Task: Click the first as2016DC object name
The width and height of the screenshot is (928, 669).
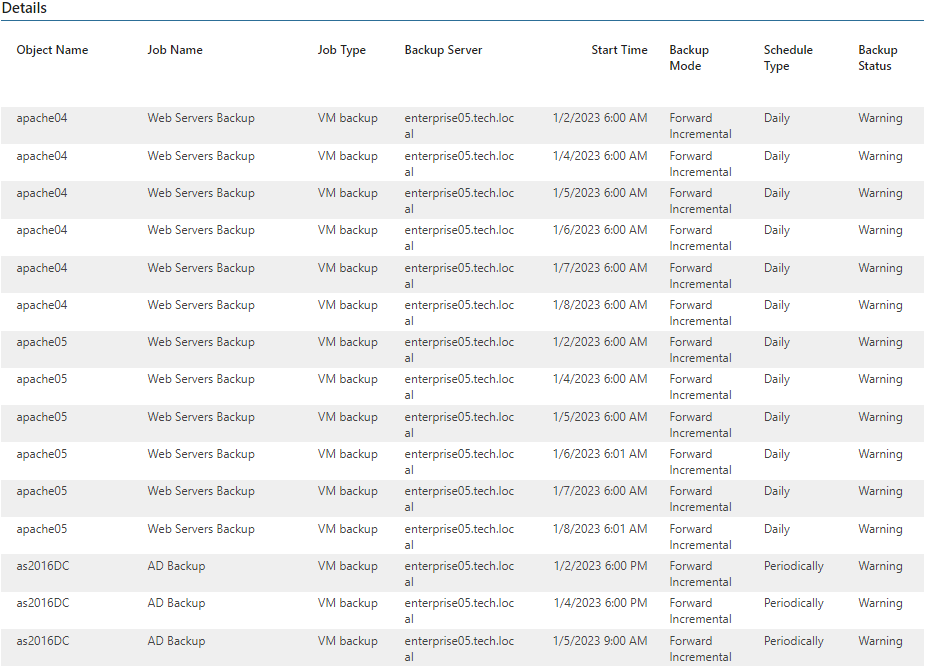Action: (x=43, y=566)
